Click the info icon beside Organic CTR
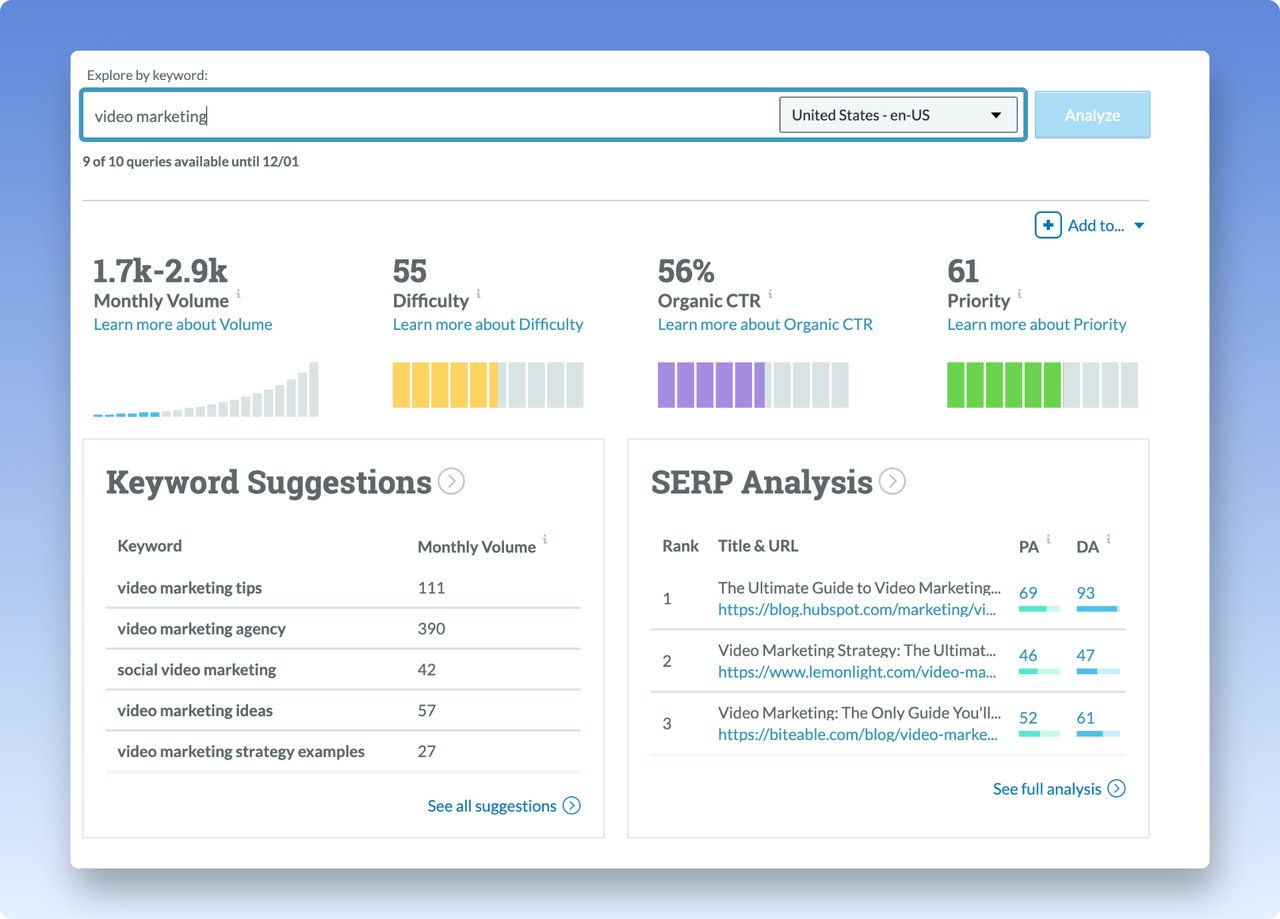Screen dimensions: 1280x919 click(x=771, y=294)
